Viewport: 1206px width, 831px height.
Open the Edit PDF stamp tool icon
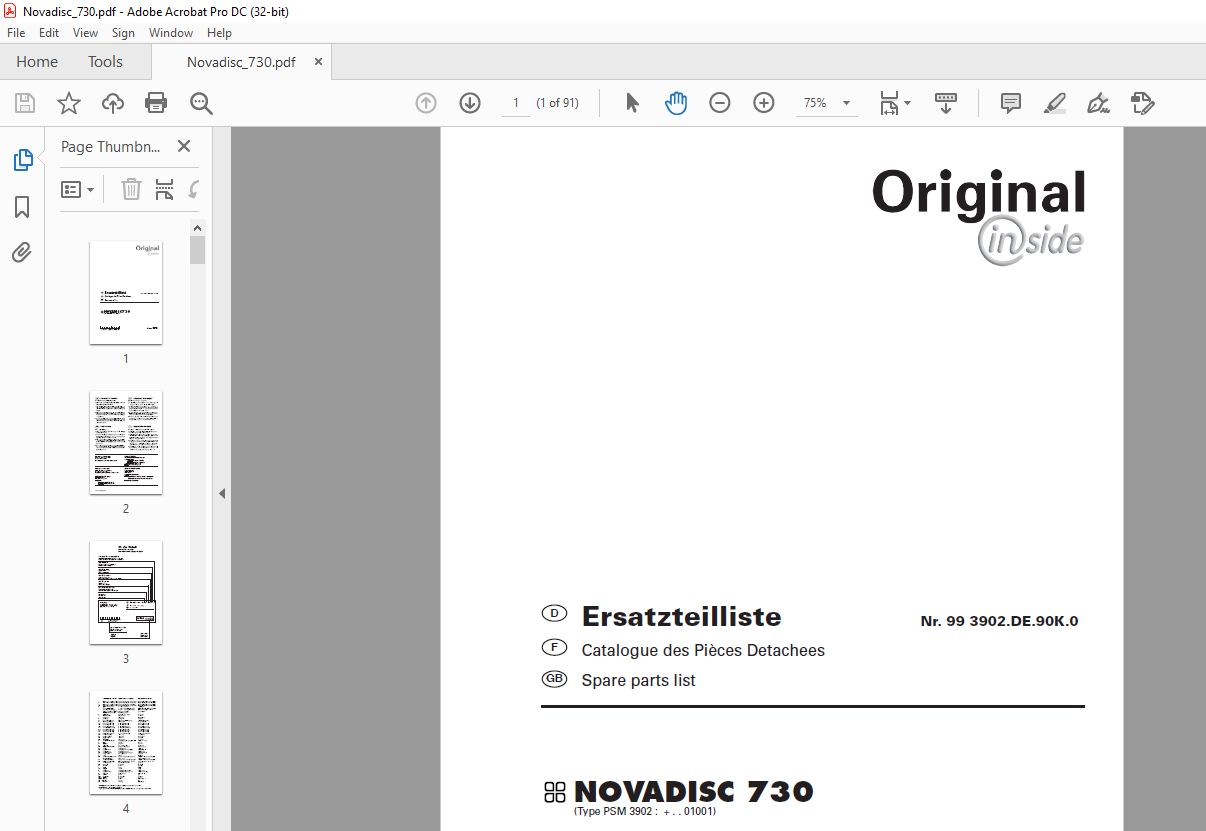(1143, 103)
